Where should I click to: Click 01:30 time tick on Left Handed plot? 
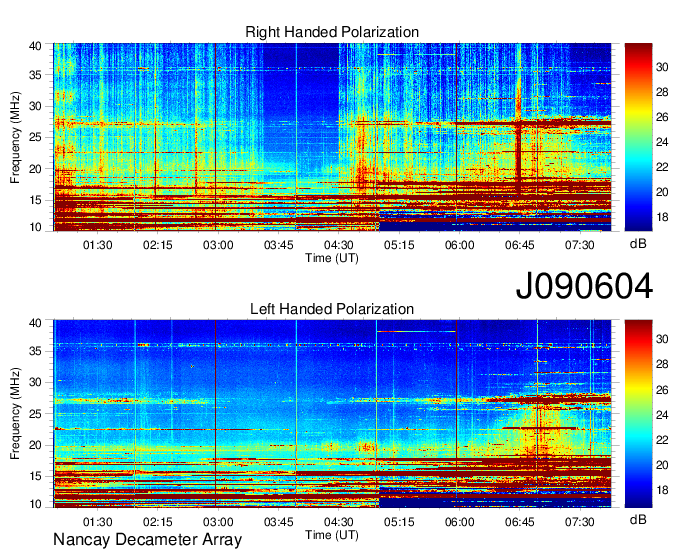coord(98,522)
